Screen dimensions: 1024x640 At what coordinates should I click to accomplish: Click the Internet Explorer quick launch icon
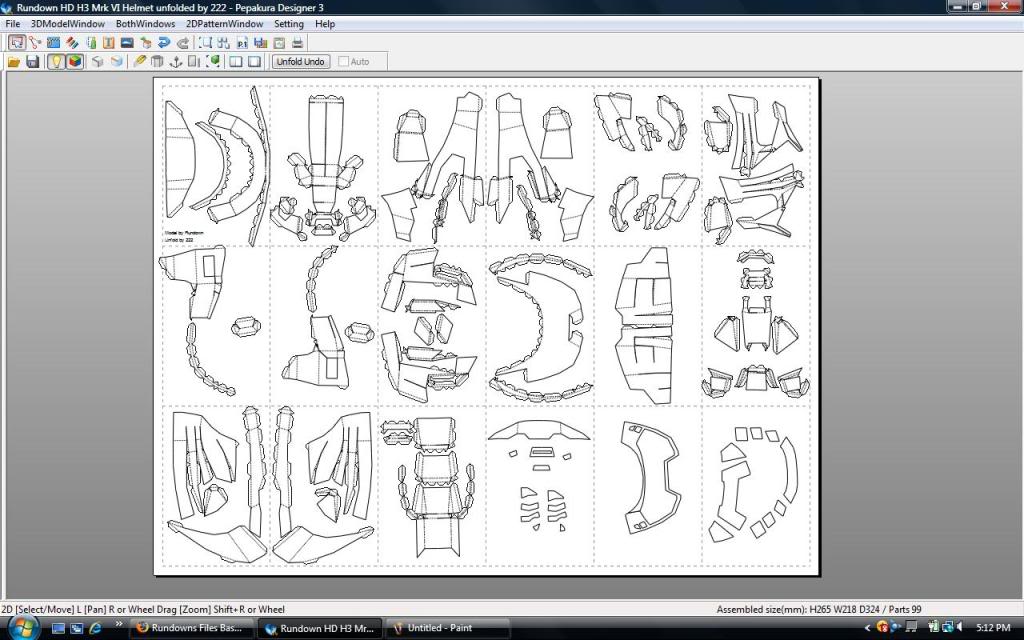tap(95, 628)
